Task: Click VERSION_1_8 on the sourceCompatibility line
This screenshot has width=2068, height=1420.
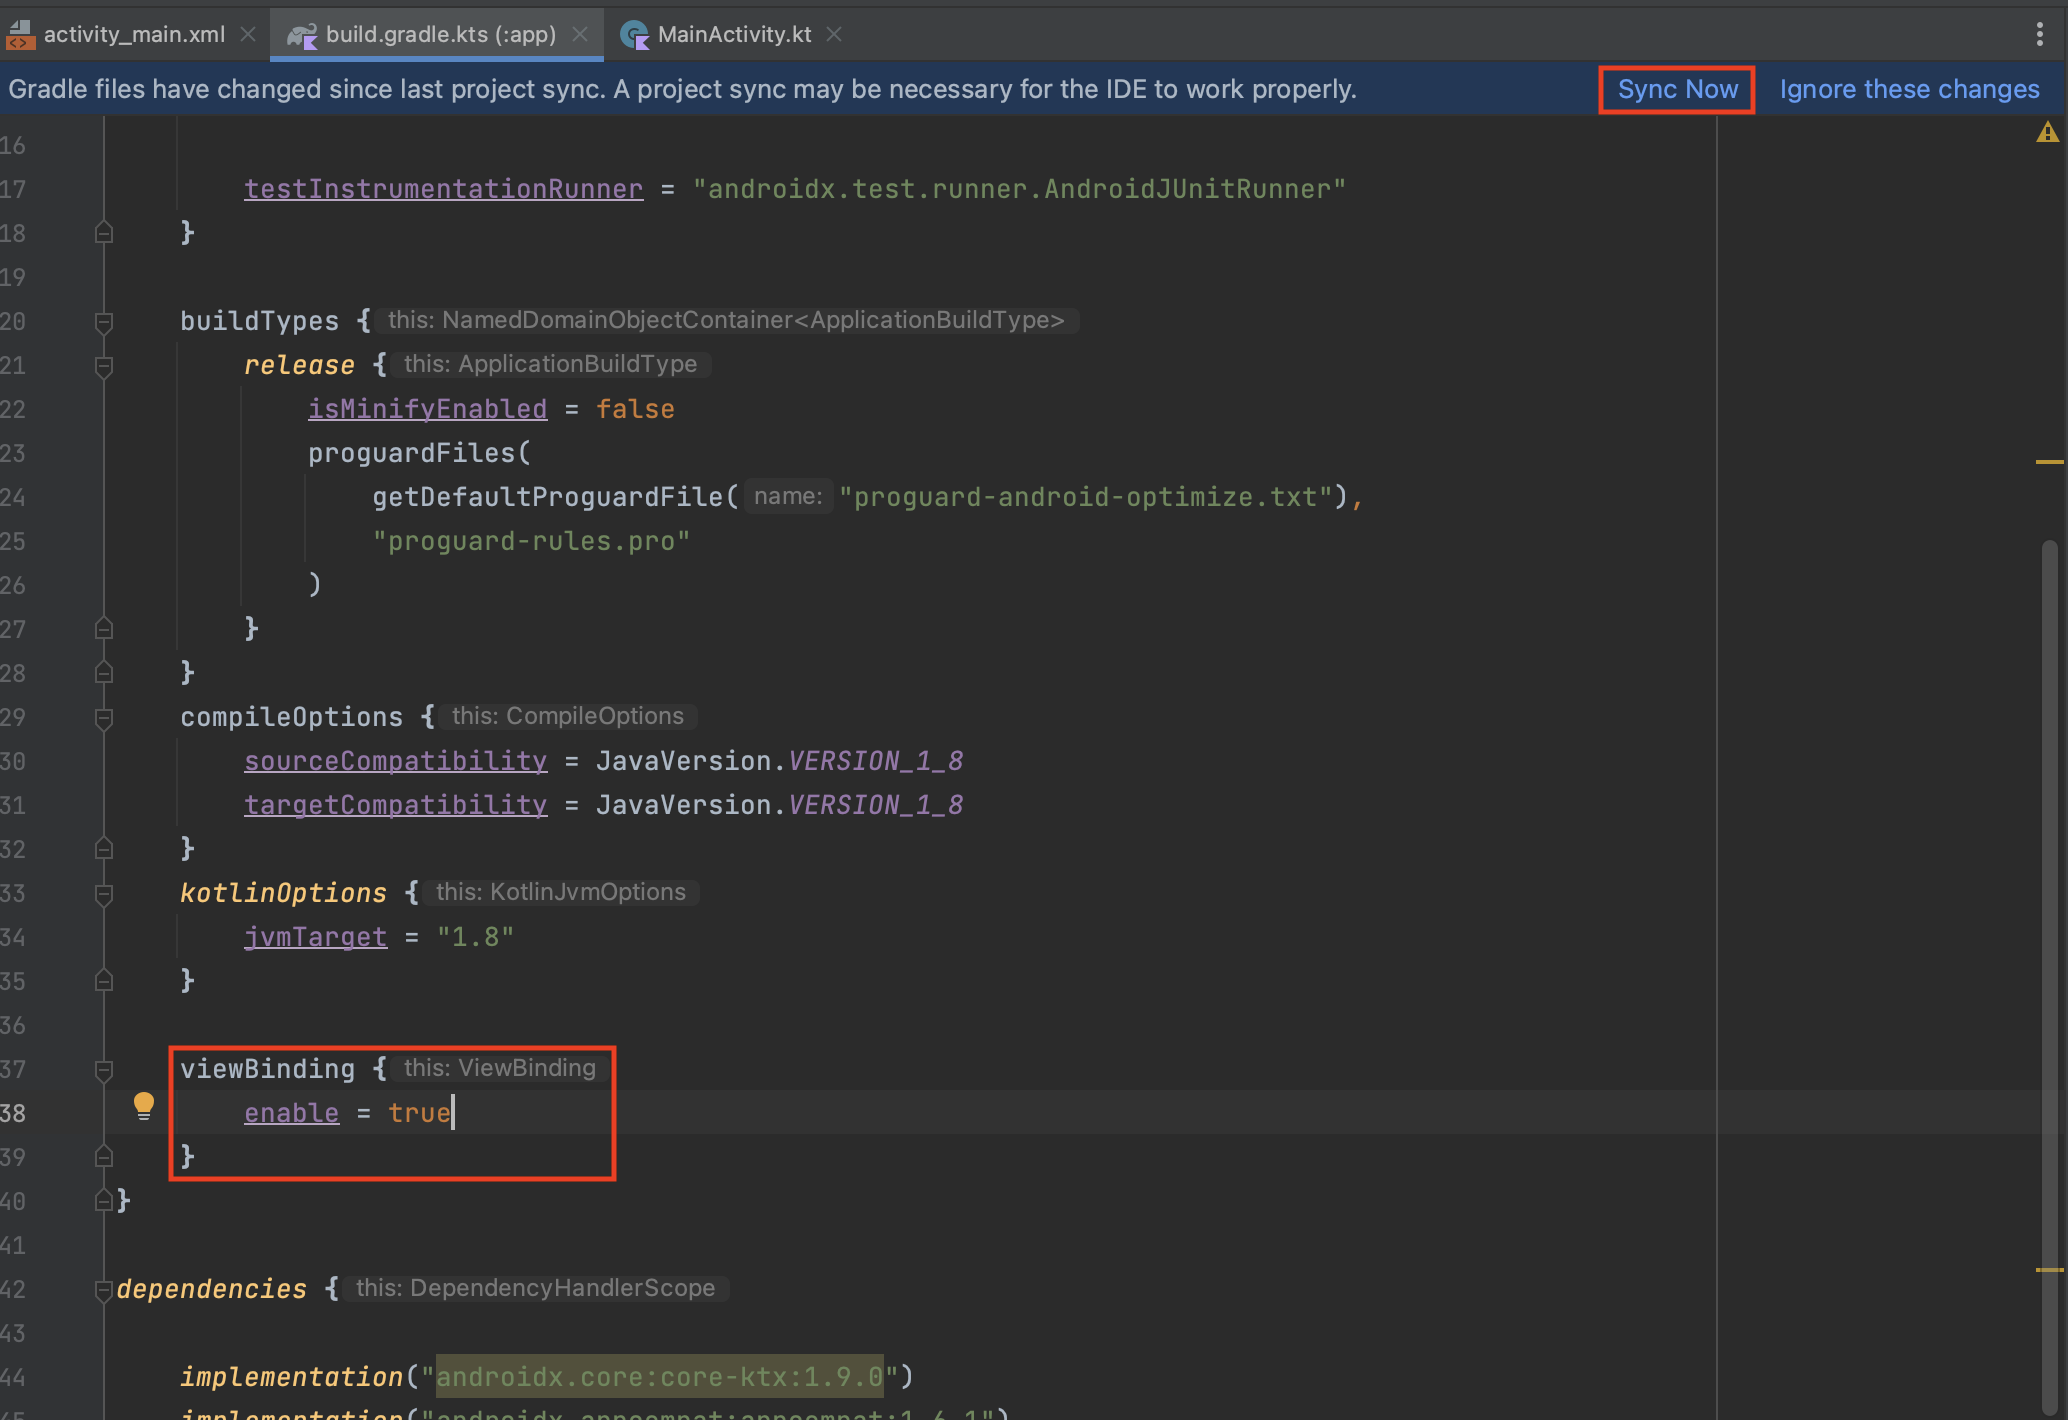Action: (x=875, y=761)
